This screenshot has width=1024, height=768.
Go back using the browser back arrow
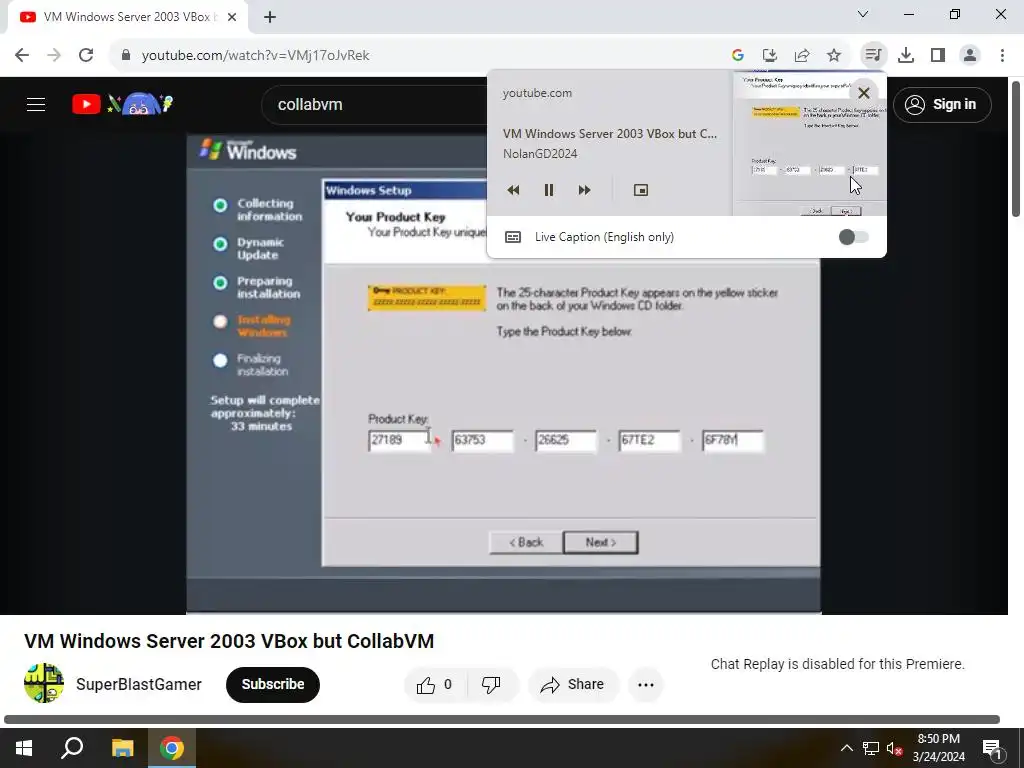pyautogui.click(x=22, y=56)
